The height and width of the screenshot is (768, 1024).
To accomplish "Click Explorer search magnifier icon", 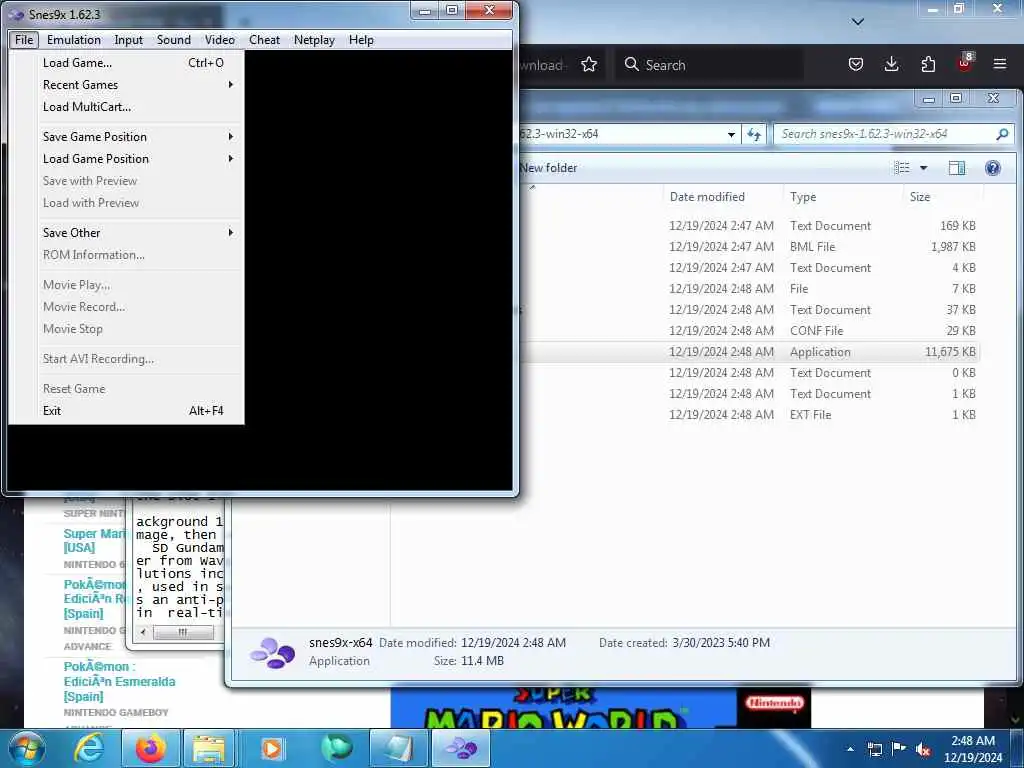I will [1002, 134].
